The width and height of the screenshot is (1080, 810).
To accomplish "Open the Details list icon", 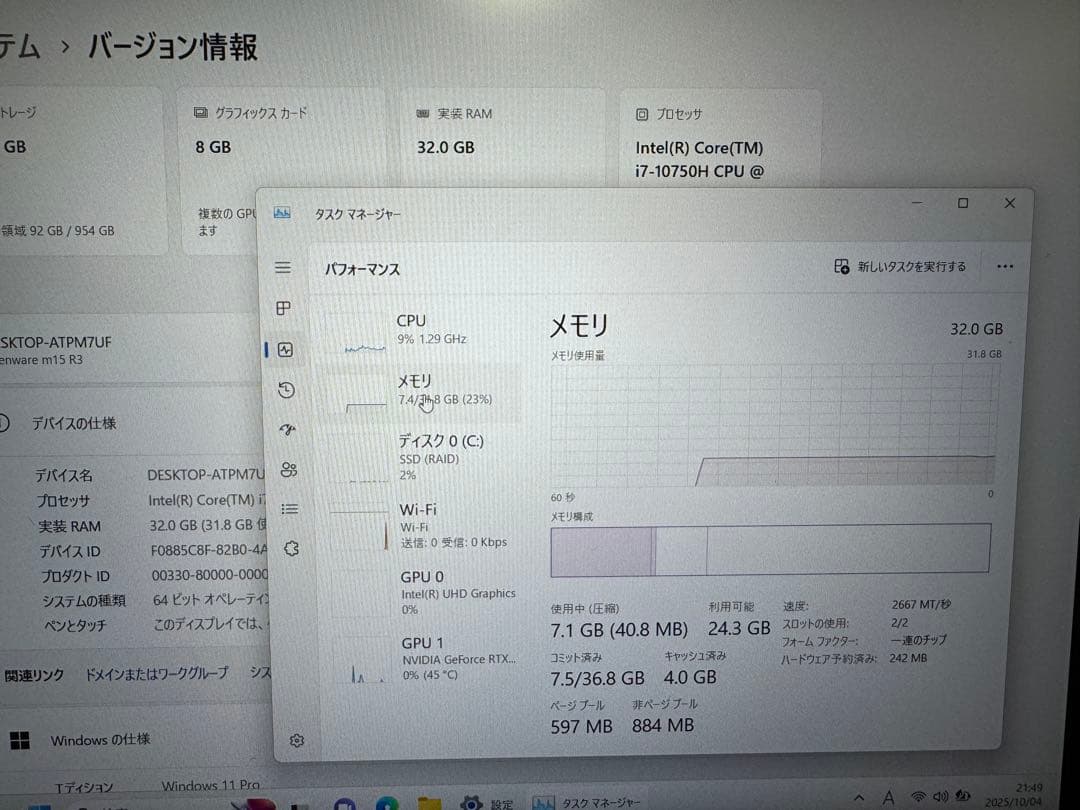I will [289, 509].
